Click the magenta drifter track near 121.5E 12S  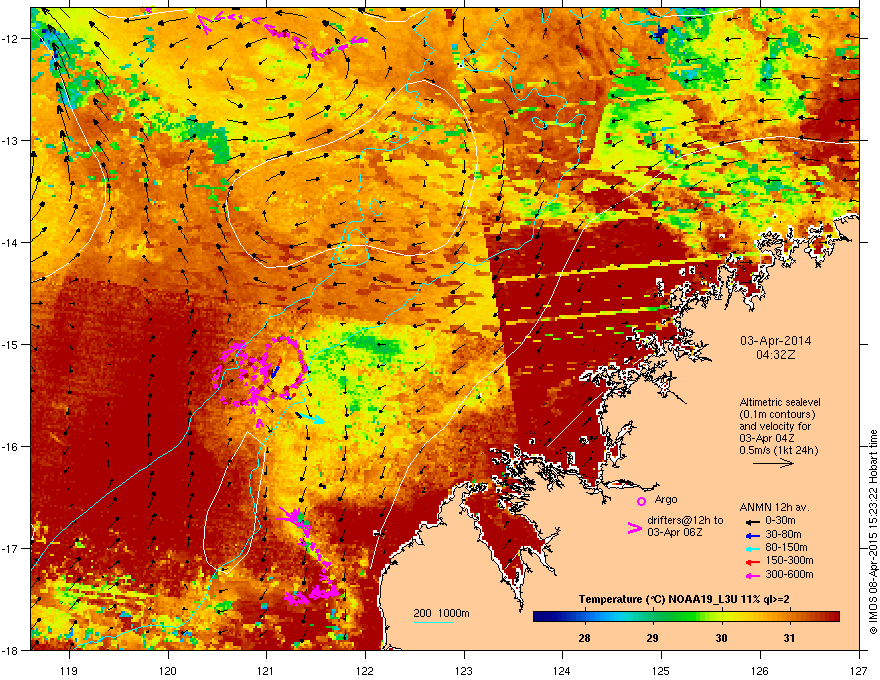281,35
